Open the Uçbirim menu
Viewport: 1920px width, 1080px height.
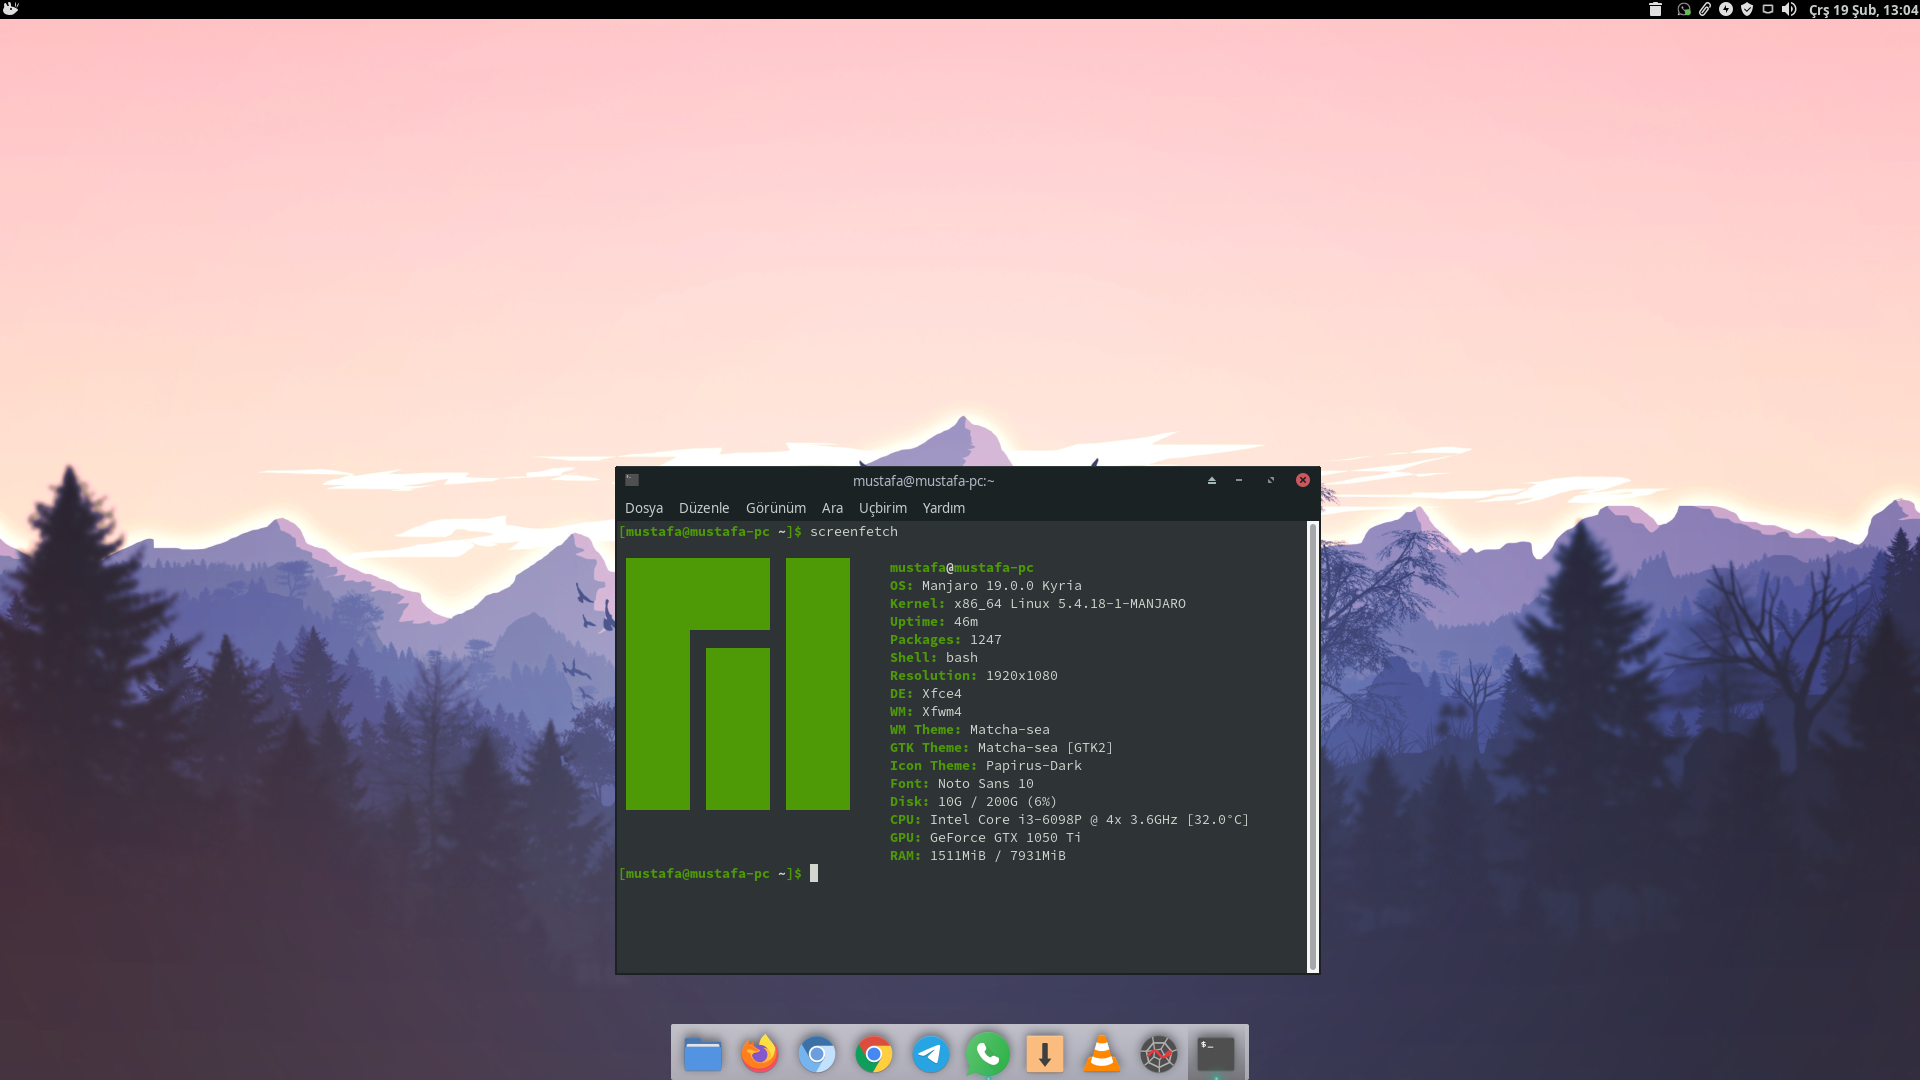click(882, 508)
